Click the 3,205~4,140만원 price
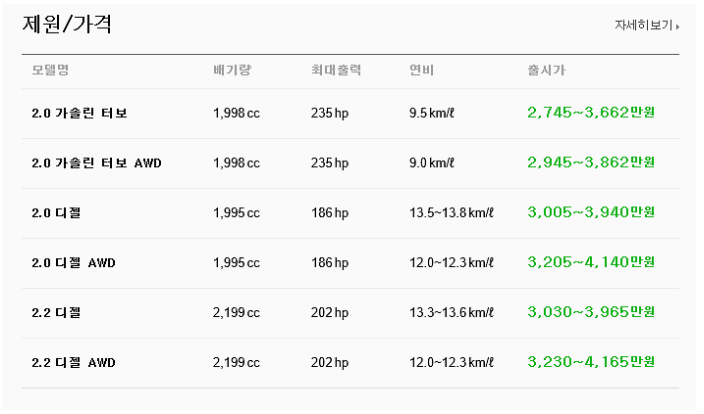Viewport: 704px width, 414px height. click(x=591, y=262)
